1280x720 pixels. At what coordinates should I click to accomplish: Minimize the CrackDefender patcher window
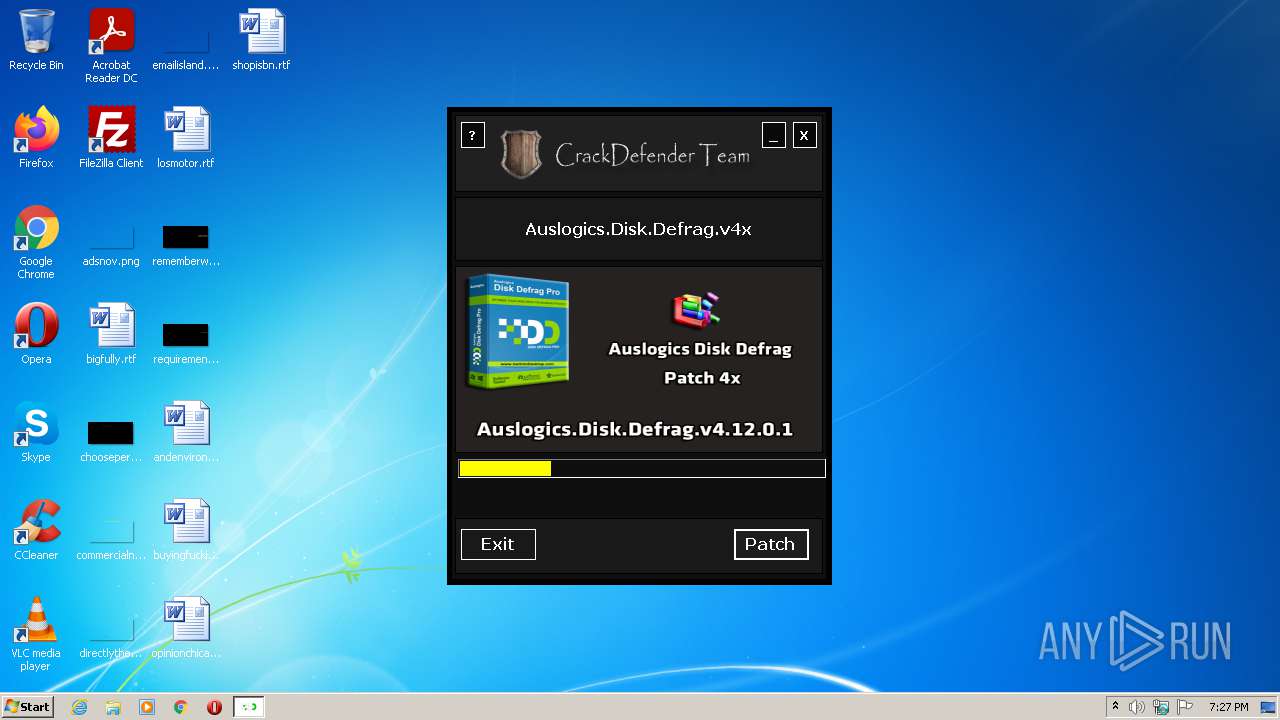(x=773, y=135)
